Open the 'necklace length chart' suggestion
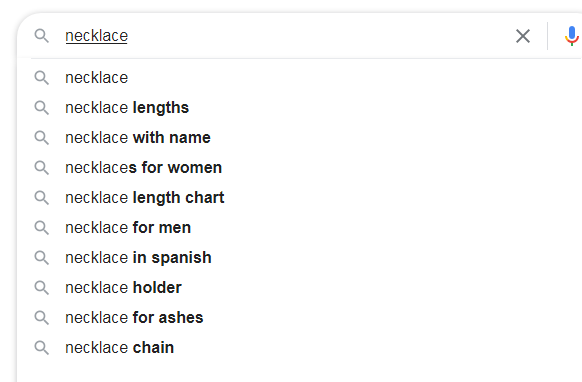Viewport: 582px width, 382px height. pos(299,197)
